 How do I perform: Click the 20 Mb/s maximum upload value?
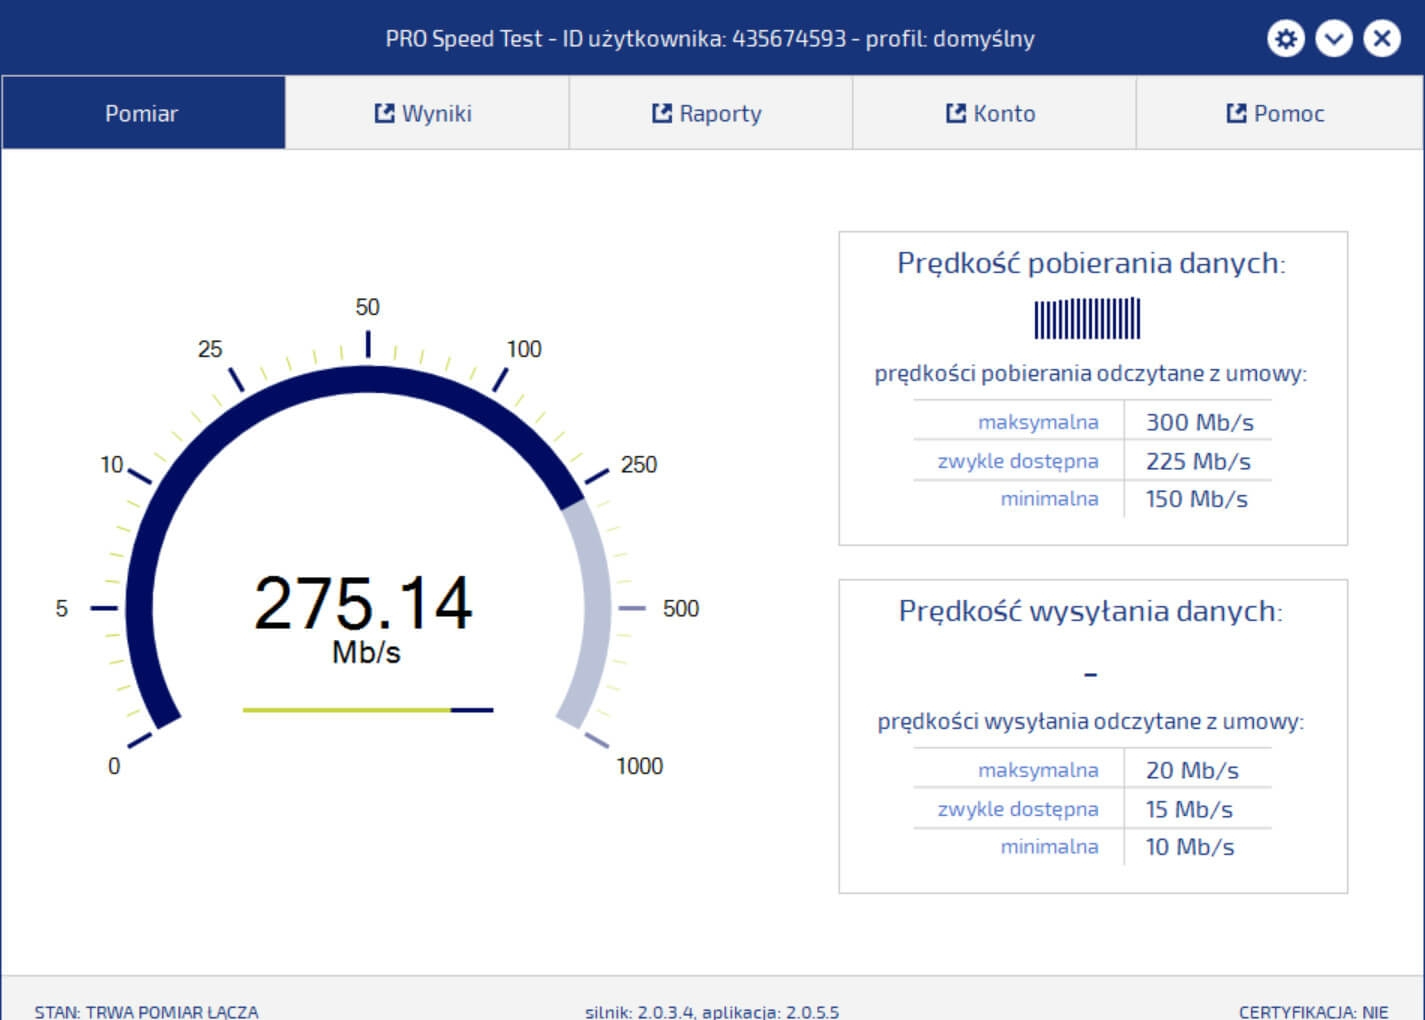[1192, 770]
